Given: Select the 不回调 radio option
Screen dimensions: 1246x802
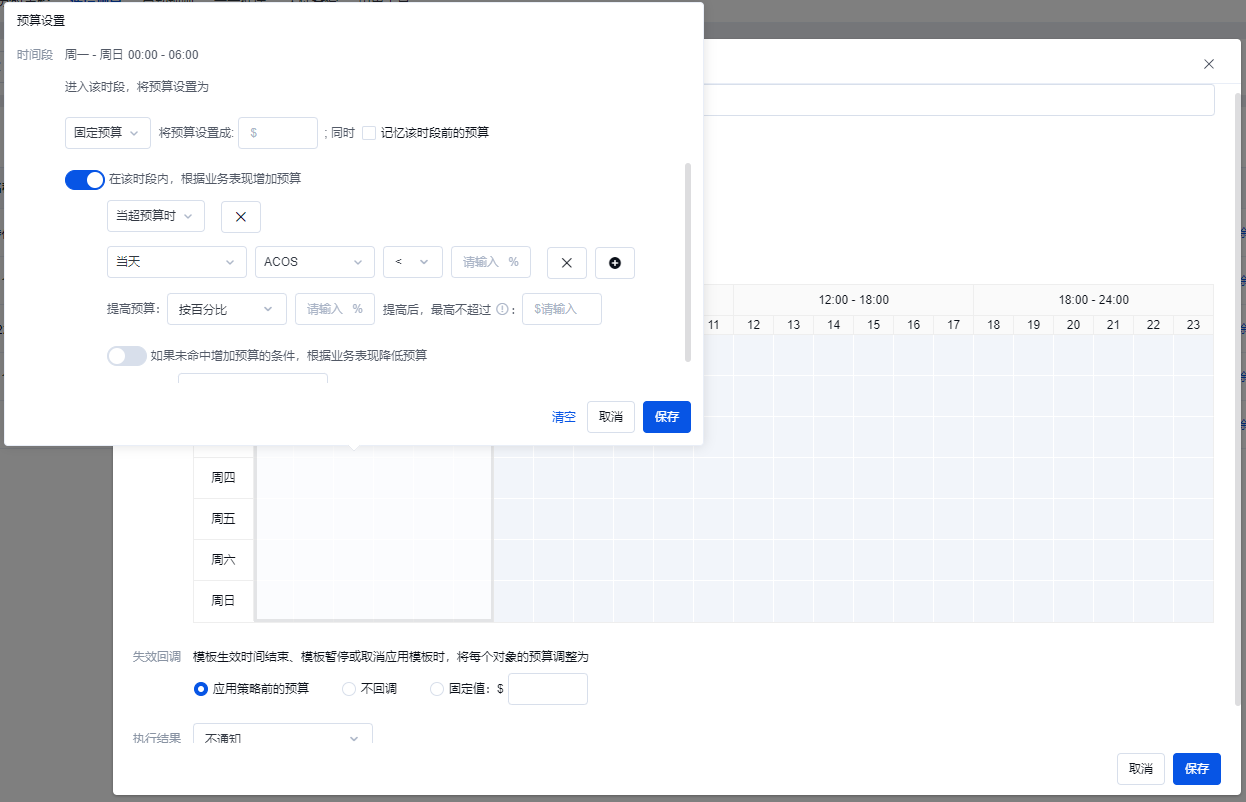Looking at the screenshot, I should 349,689.
